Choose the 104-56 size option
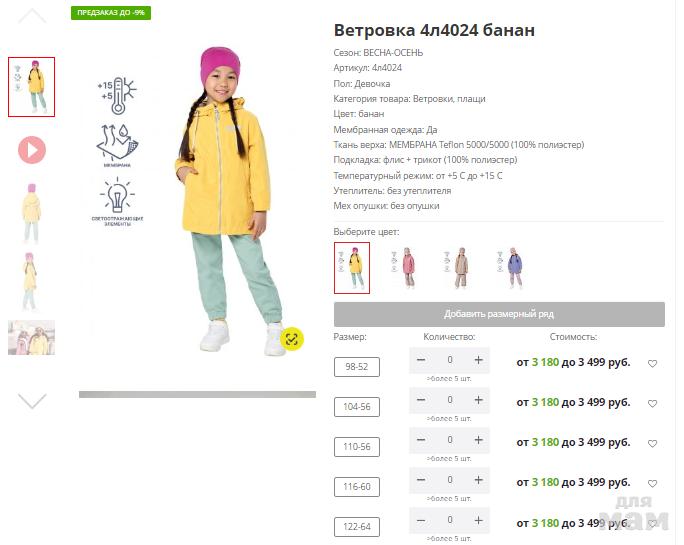The height and width of the screenshot is (545, 684). pyautogui.click(x=357, y=407)
